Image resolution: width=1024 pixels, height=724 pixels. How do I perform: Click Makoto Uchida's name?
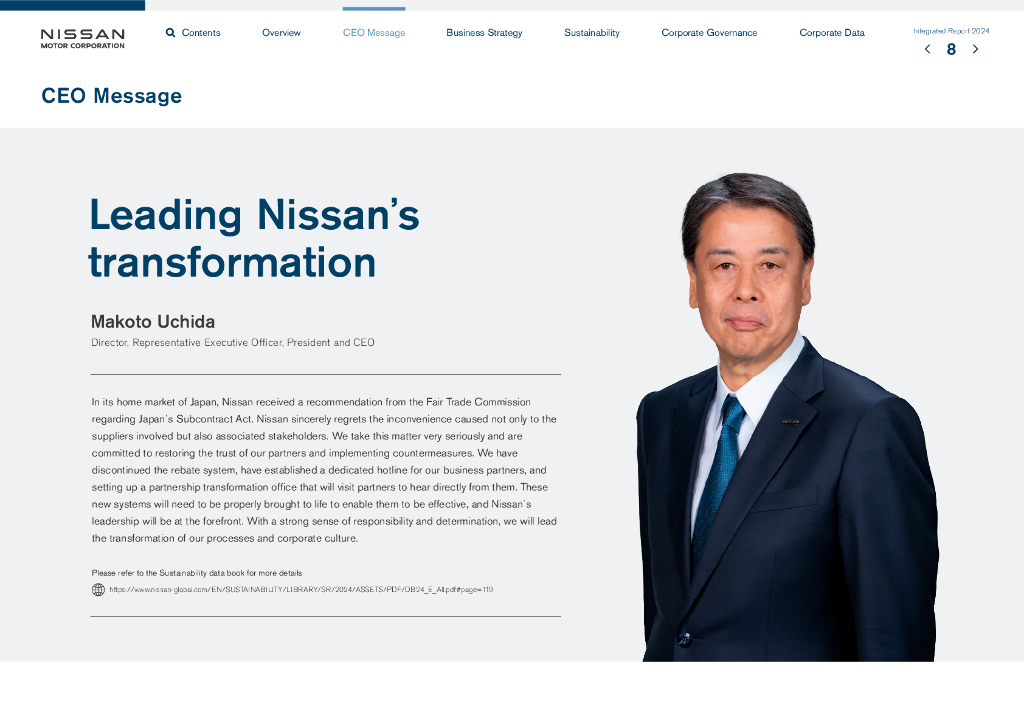152,321
